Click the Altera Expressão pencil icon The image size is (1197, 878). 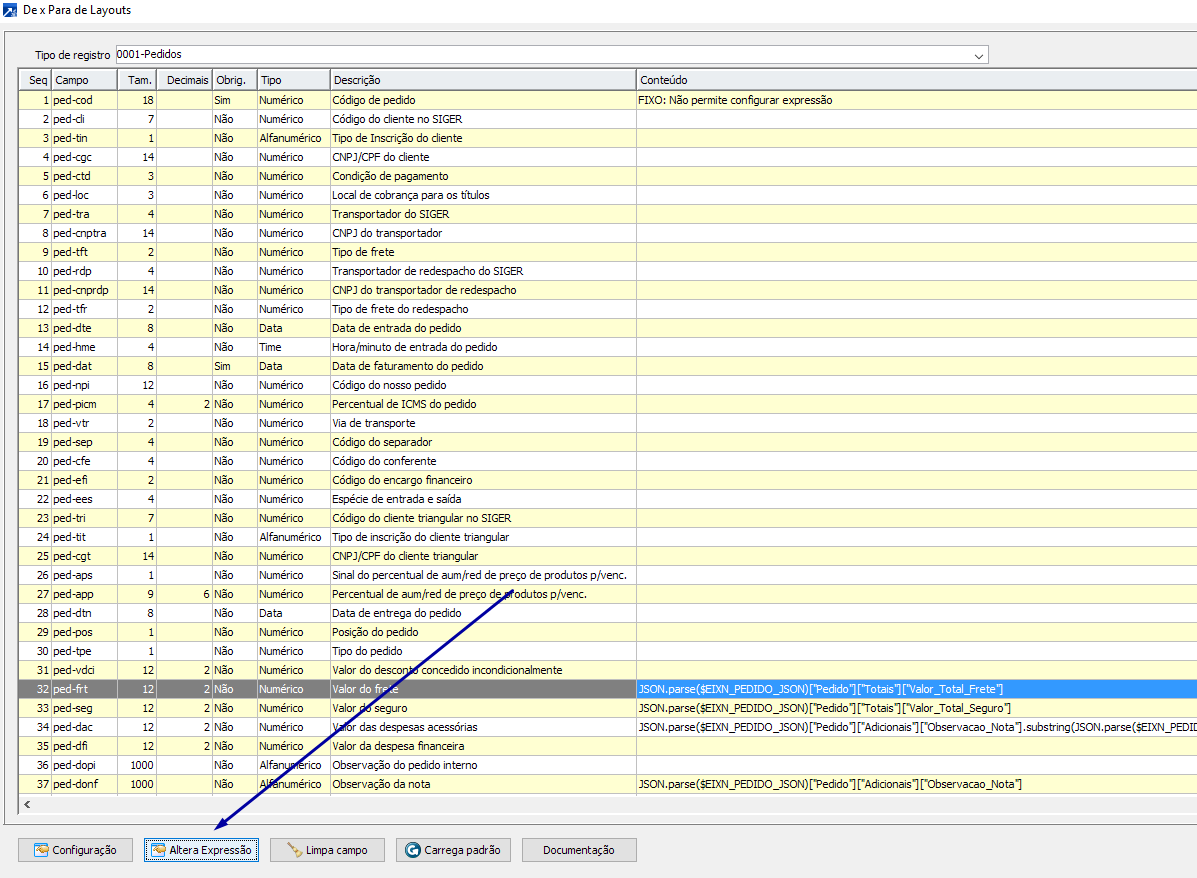[x=158, y=850]
